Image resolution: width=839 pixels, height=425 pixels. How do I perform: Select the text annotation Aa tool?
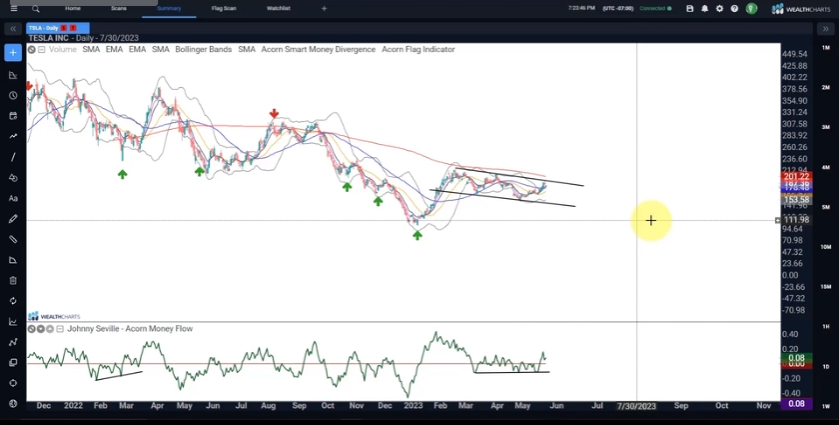pos(13,198)
